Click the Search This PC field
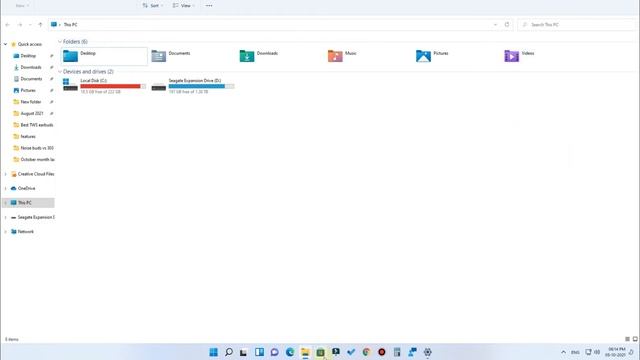 pyautogui.click(x=577, y=25)
